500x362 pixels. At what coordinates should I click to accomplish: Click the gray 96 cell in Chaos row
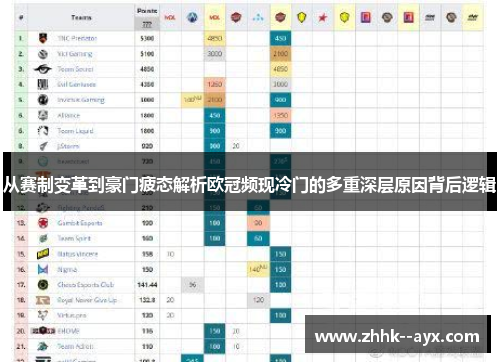pos(192,285)
